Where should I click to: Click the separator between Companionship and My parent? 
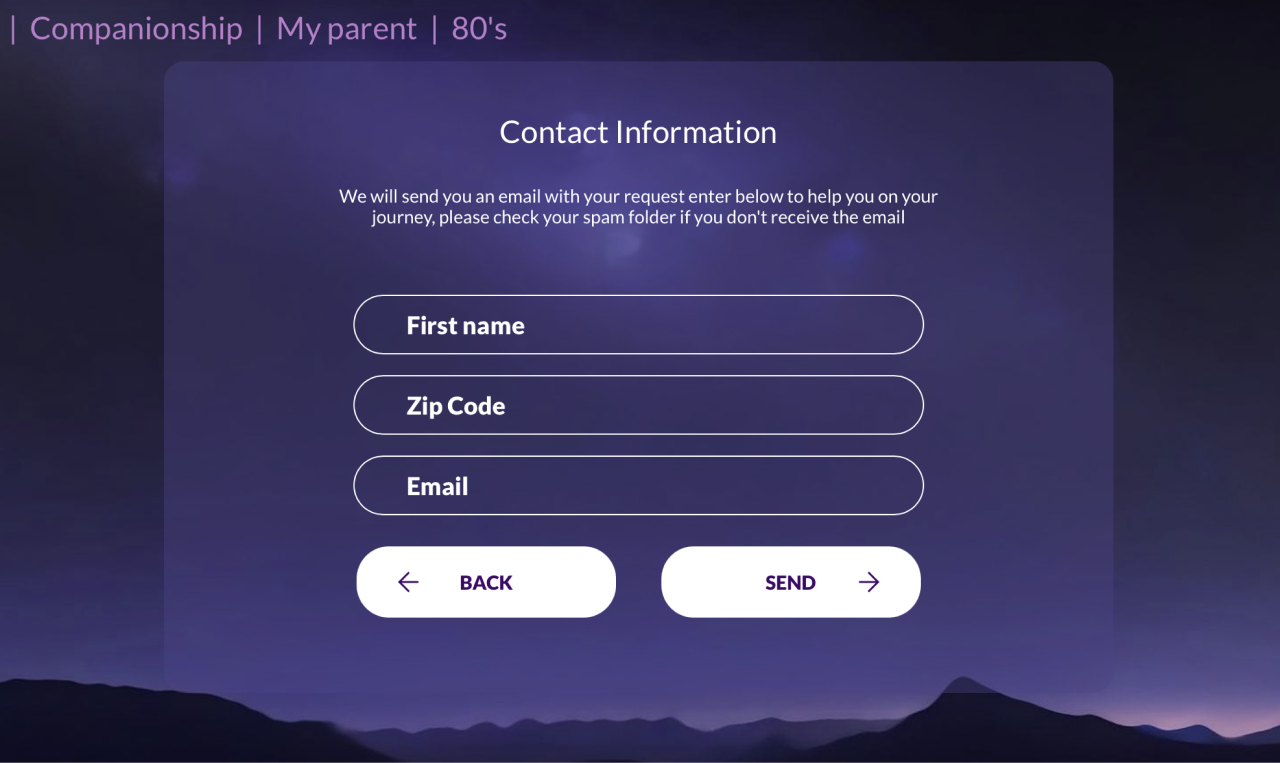coord(259,28)
